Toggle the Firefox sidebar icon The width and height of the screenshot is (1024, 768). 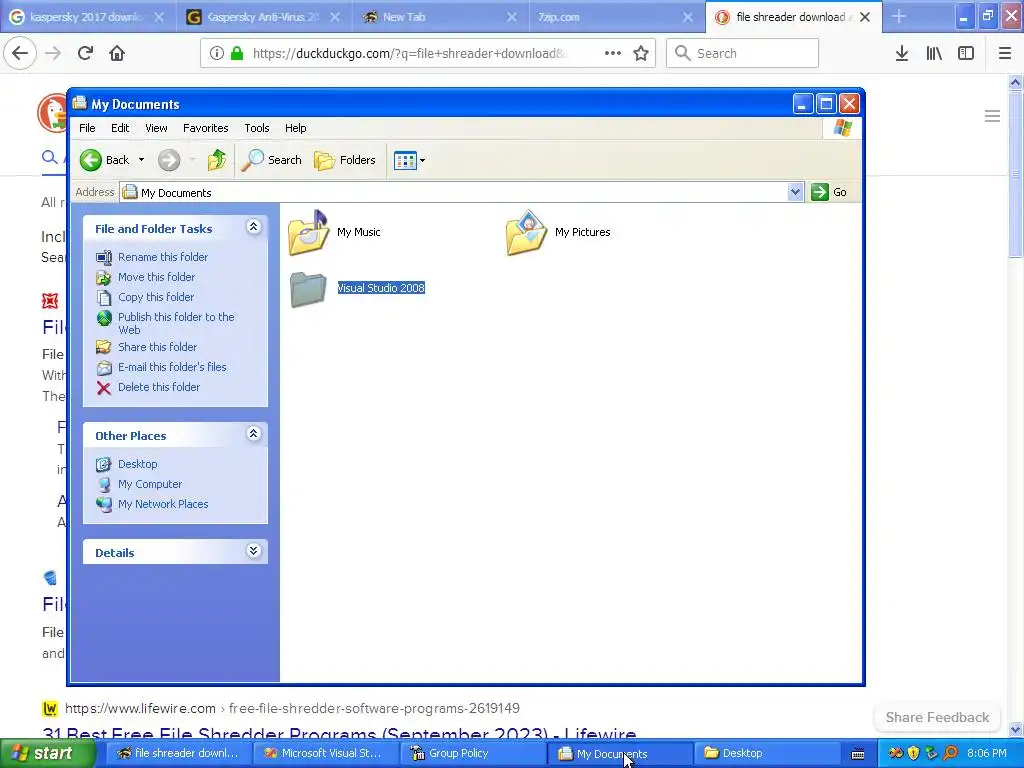pyautogui.click(x=966, y=54)
